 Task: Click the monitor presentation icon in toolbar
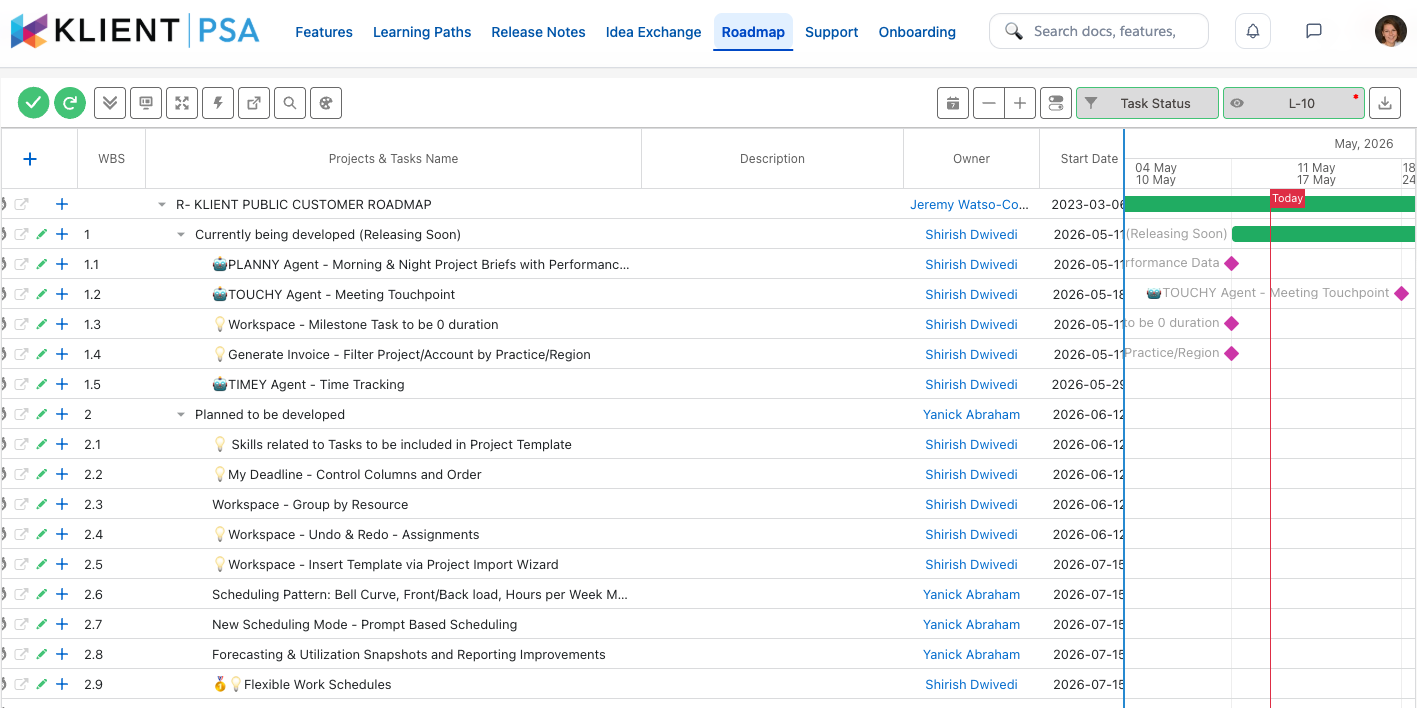(x=146, y=103)
